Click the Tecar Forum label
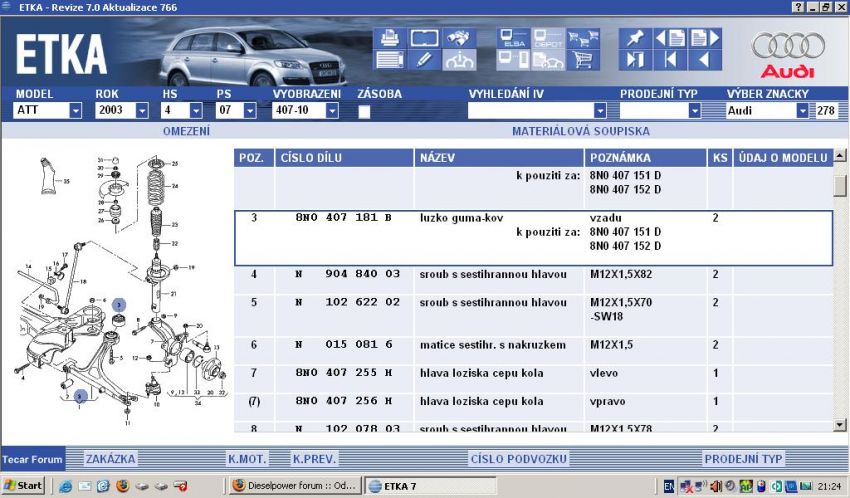850x498 pixels. tap(32, 460)
